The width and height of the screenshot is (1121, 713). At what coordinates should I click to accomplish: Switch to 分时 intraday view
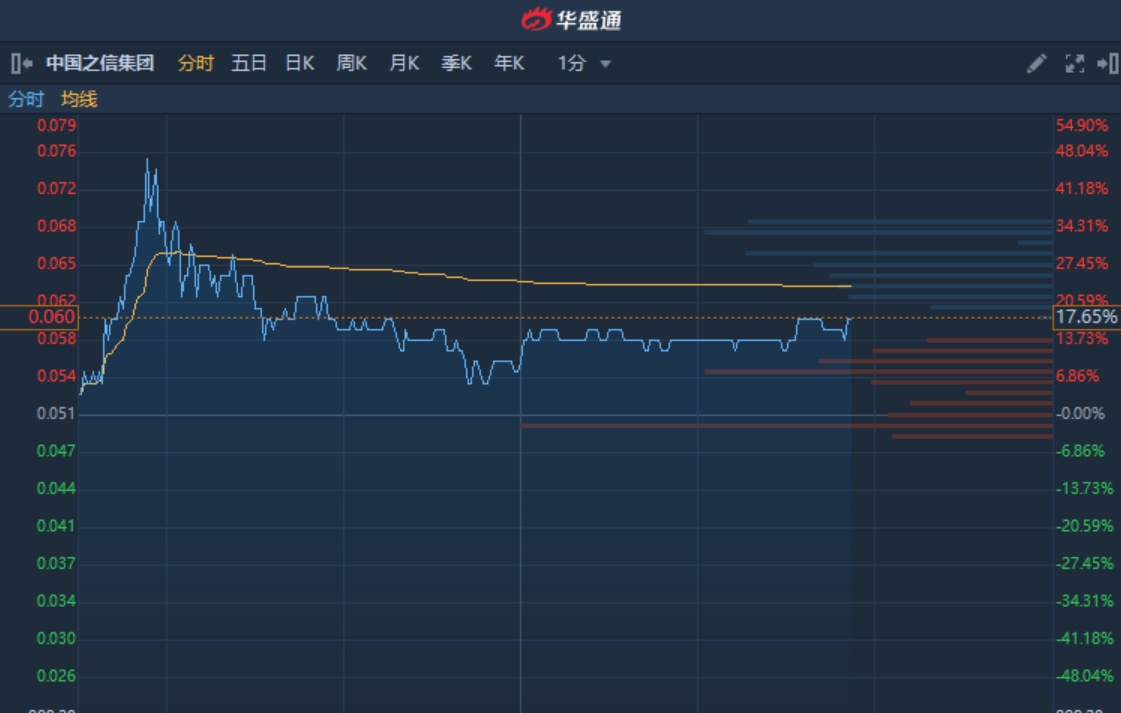tap(196, 64)
